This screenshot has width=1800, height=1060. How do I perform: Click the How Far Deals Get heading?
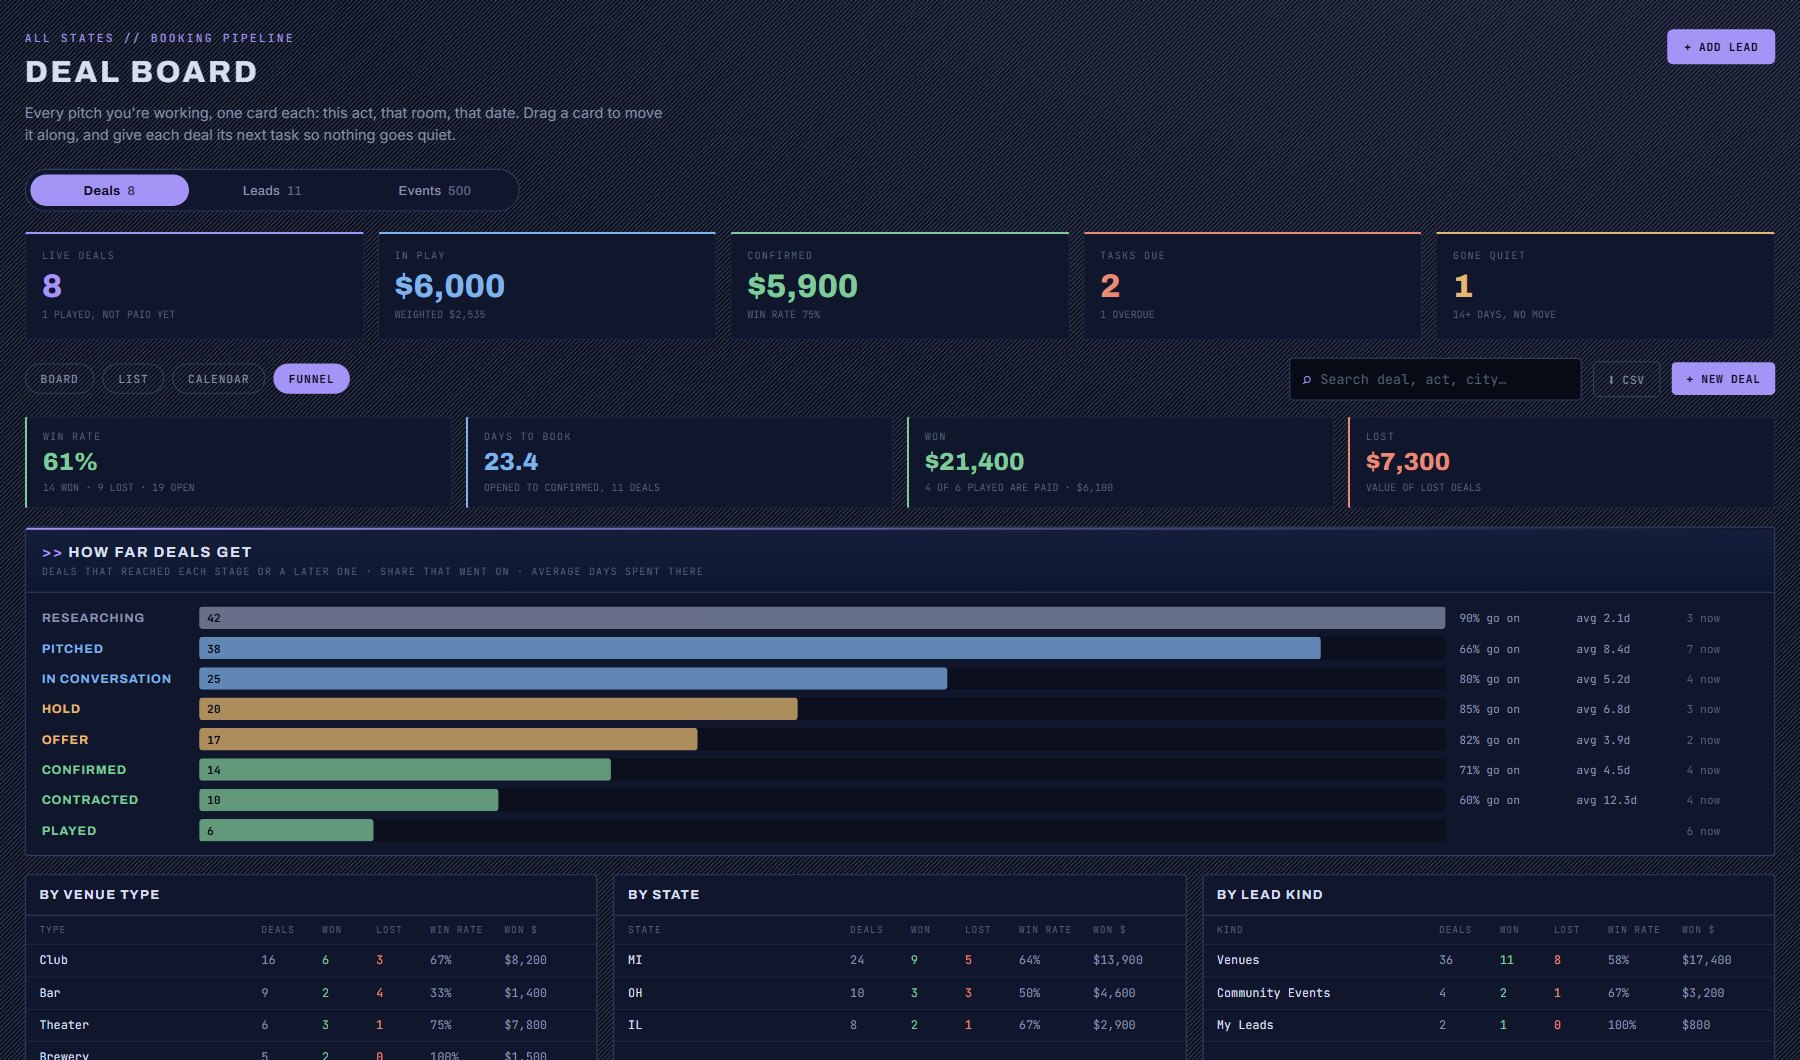[160, 552]
